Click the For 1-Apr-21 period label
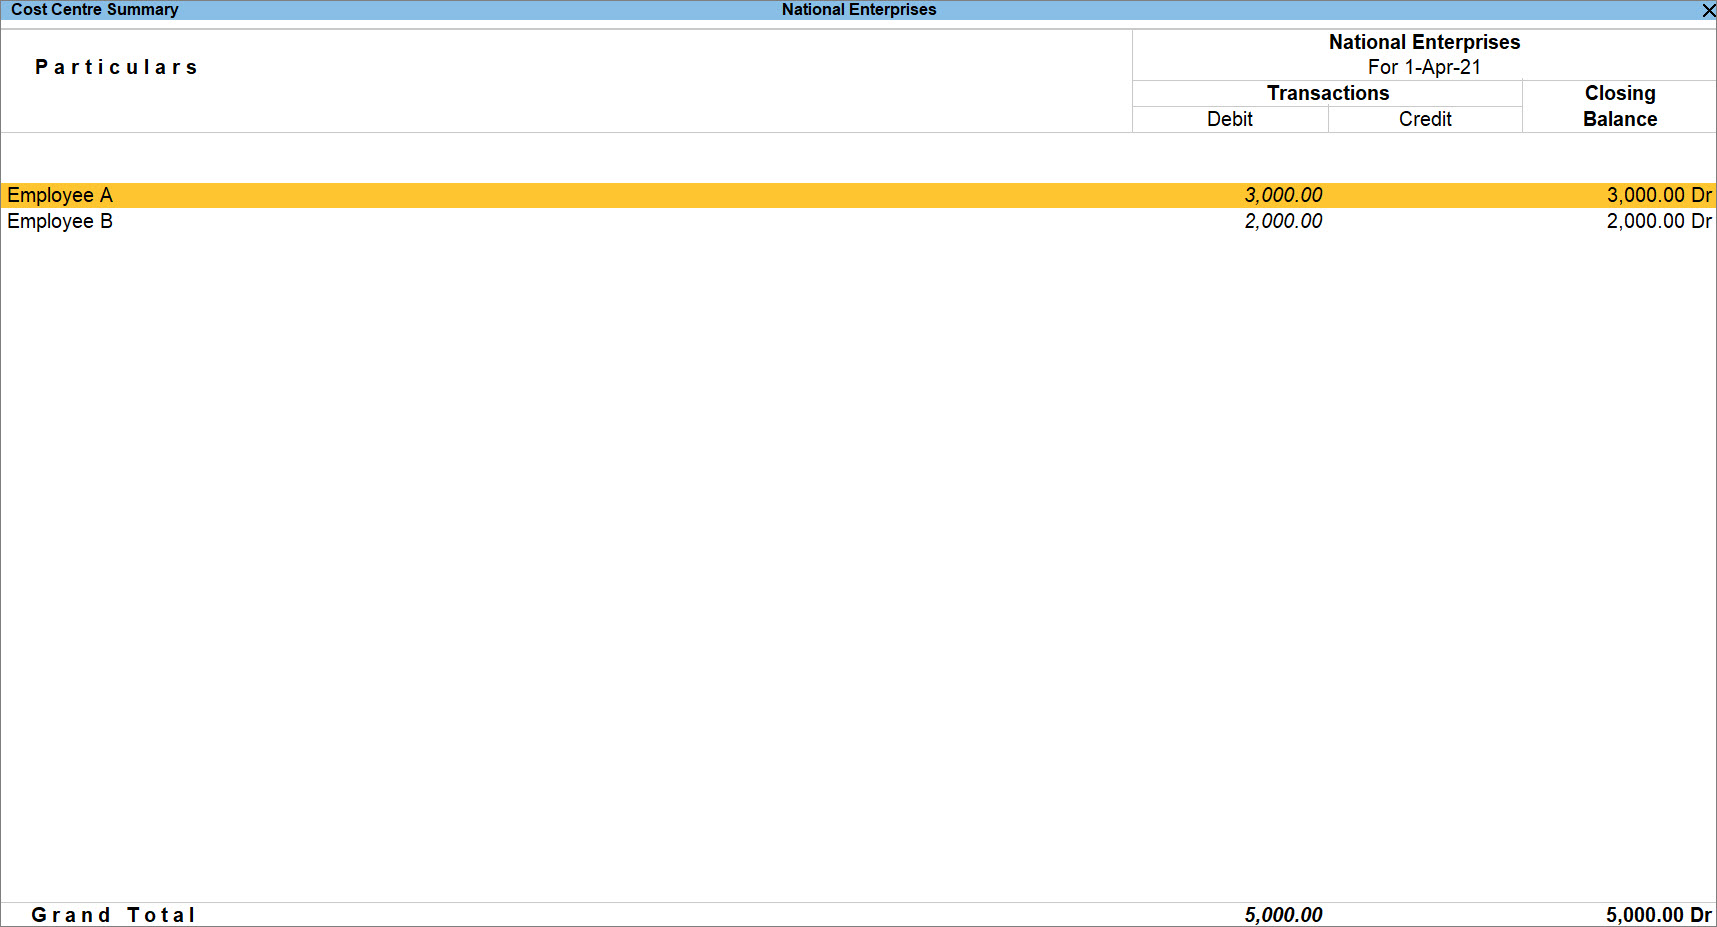 coord(1424,67)
